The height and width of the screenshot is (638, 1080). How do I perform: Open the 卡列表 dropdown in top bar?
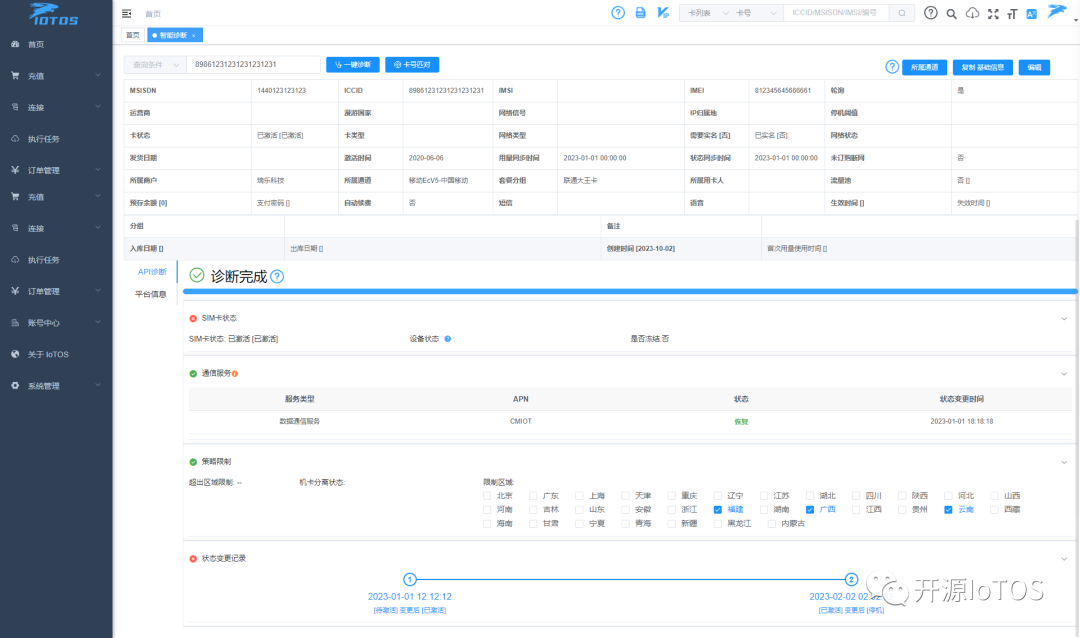(x=707, y=12)
